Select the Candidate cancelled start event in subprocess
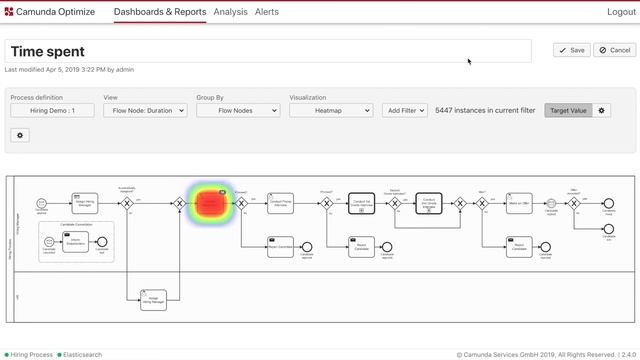The height and width of the screenshot is (360, 640). (x=49, y=242)
